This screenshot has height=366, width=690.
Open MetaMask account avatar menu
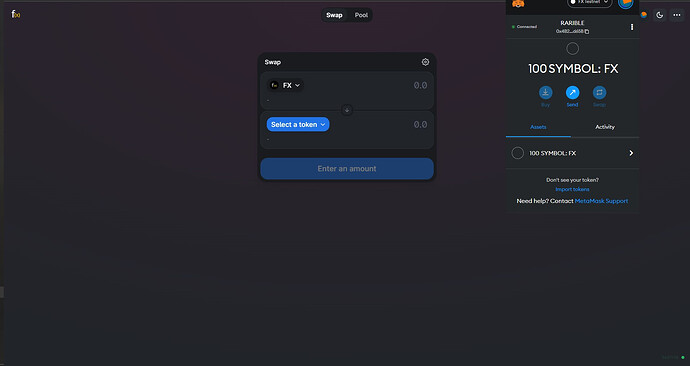point(625,4)
